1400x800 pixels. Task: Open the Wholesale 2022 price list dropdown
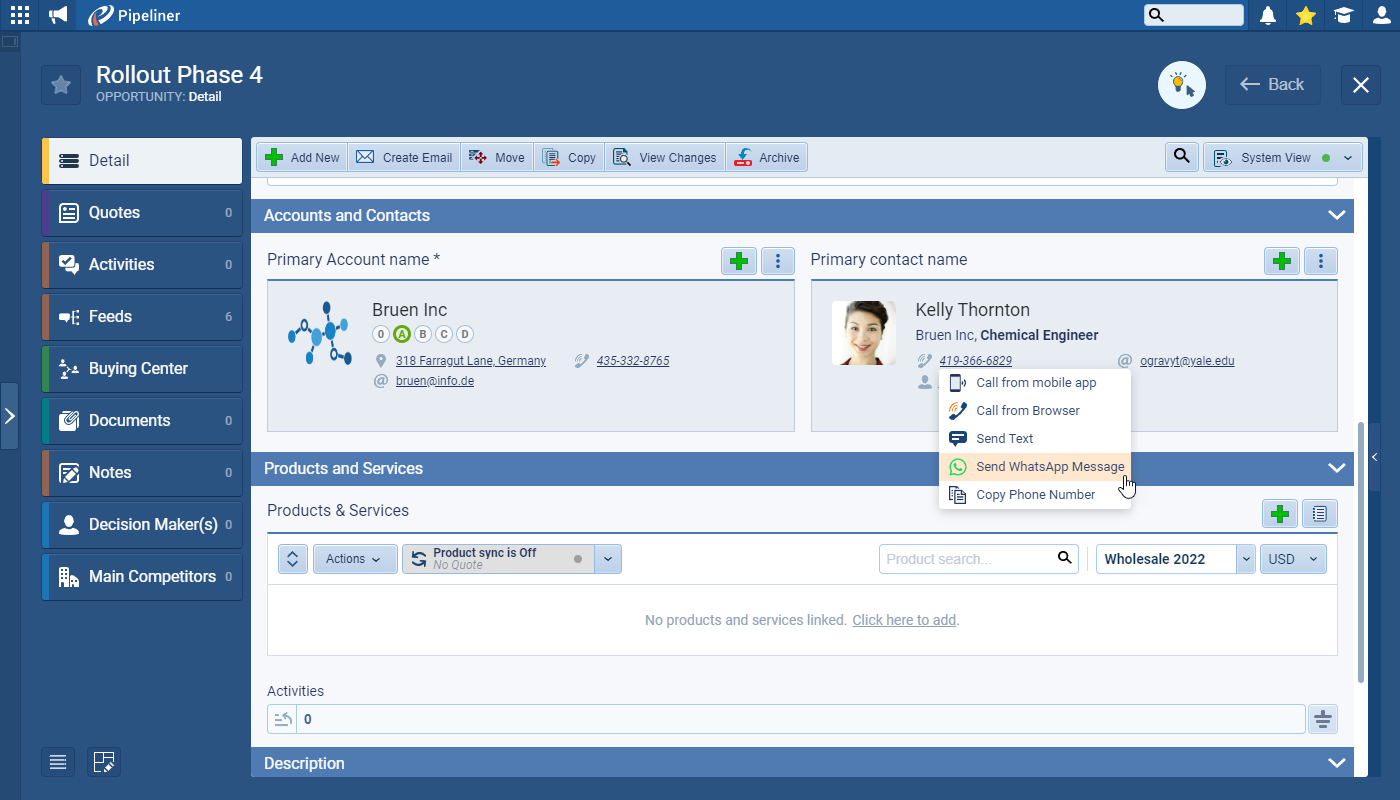click(x=1245, y=559)
